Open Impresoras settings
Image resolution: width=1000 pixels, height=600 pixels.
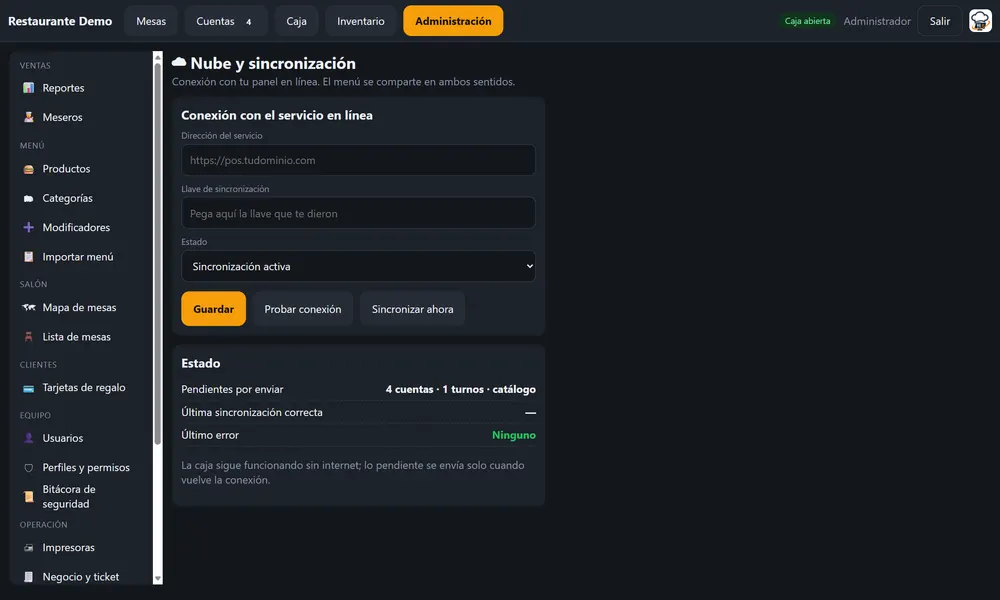click(x=80, y=548)
